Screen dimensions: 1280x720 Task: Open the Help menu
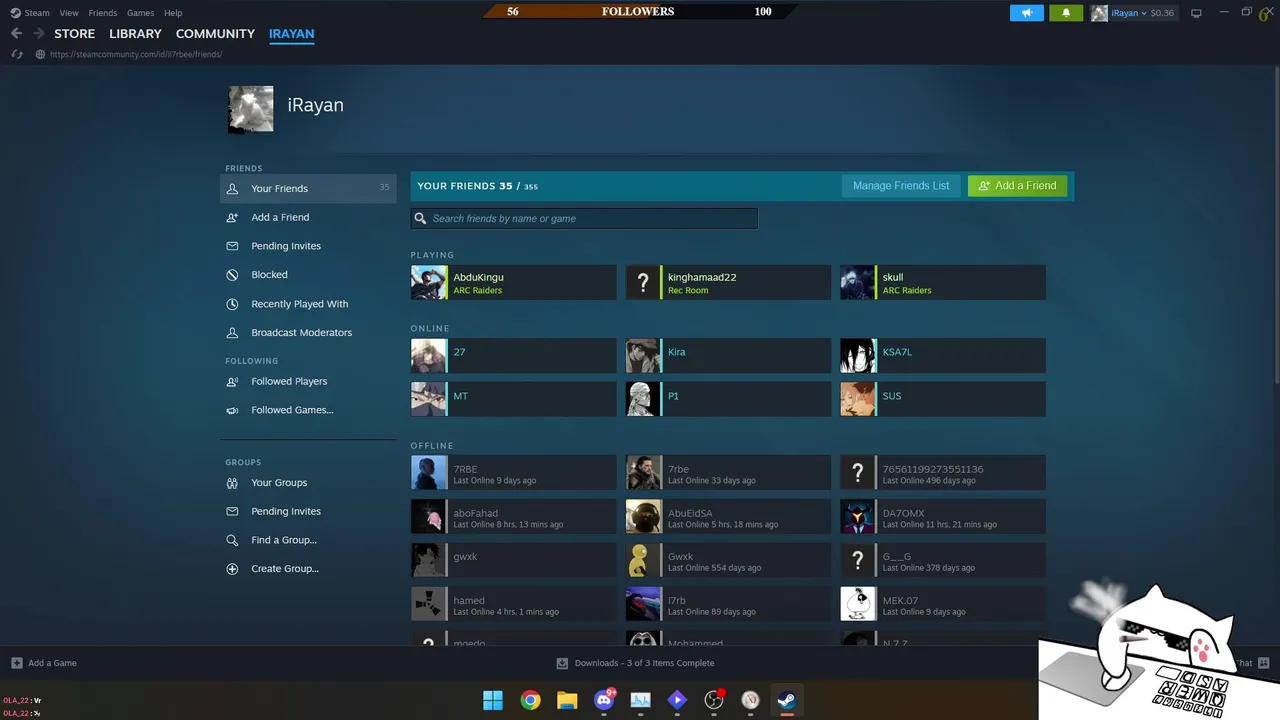(173, 13)
